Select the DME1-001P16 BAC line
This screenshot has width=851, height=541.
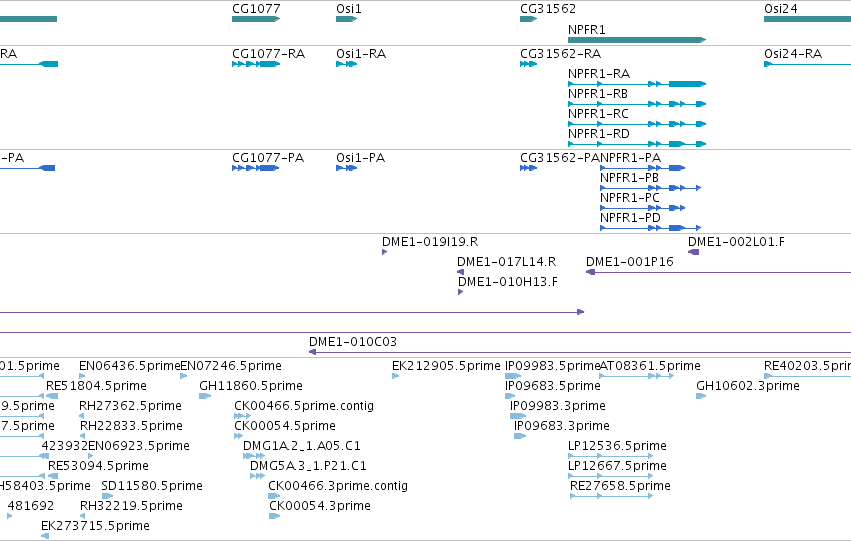click(x=718, y=272)
